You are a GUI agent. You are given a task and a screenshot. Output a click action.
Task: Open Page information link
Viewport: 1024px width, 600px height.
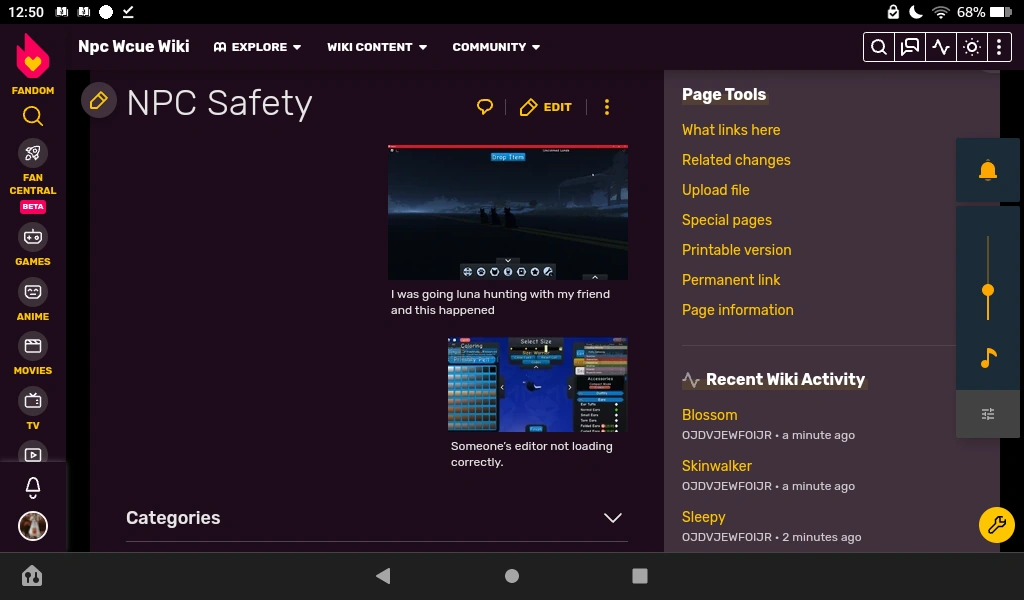point(738,310)
